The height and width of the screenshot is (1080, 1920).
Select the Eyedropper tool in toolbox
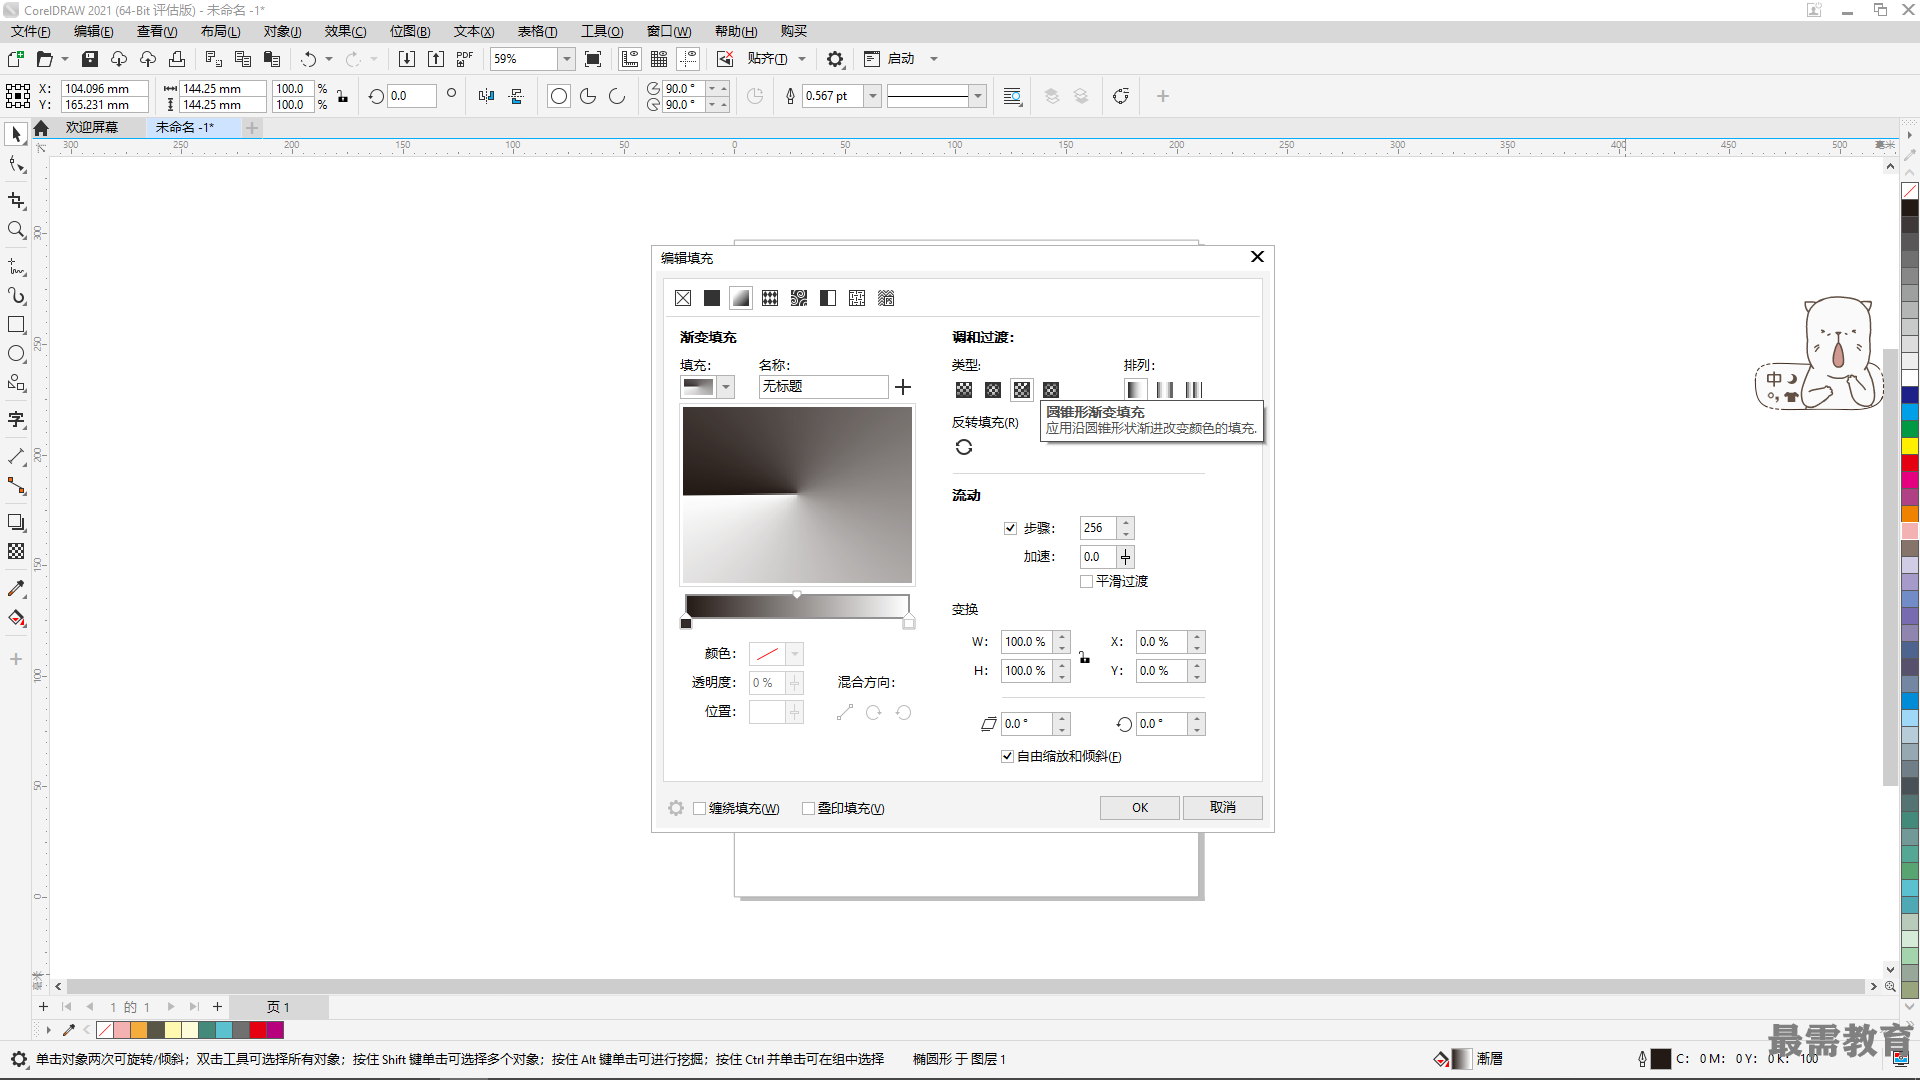pyautogui.click(x=16, y=589)
